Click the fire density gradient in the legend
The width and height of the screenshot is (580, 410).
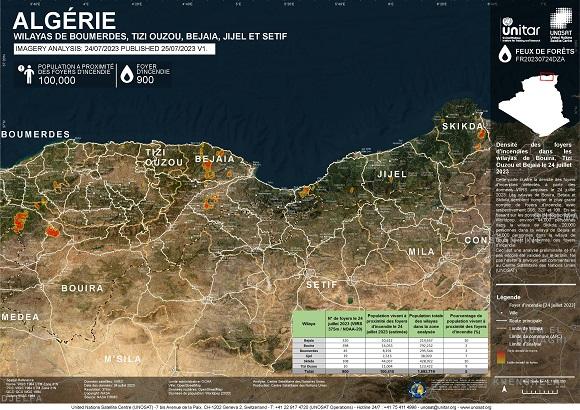(501, 357)
